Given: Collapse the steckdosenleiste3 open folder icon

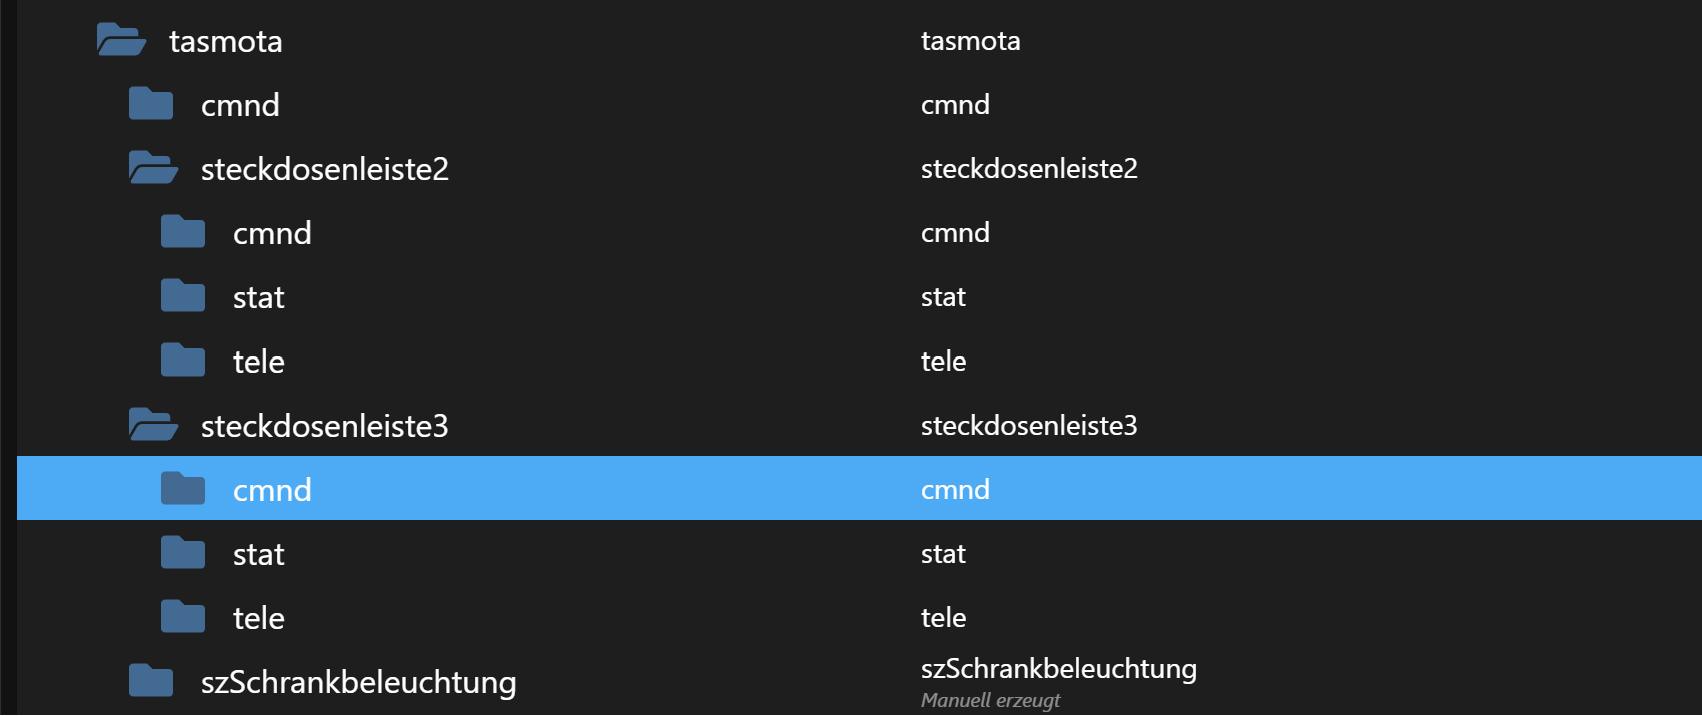Looking at the screenshot, I should tap(153, 425).
